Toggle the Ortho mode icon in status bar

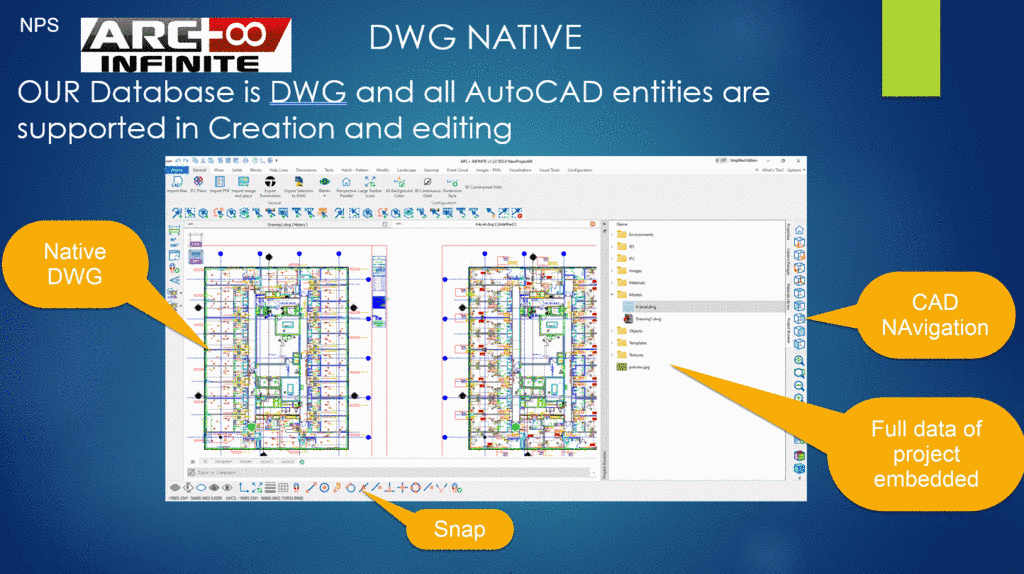(244, 488)
